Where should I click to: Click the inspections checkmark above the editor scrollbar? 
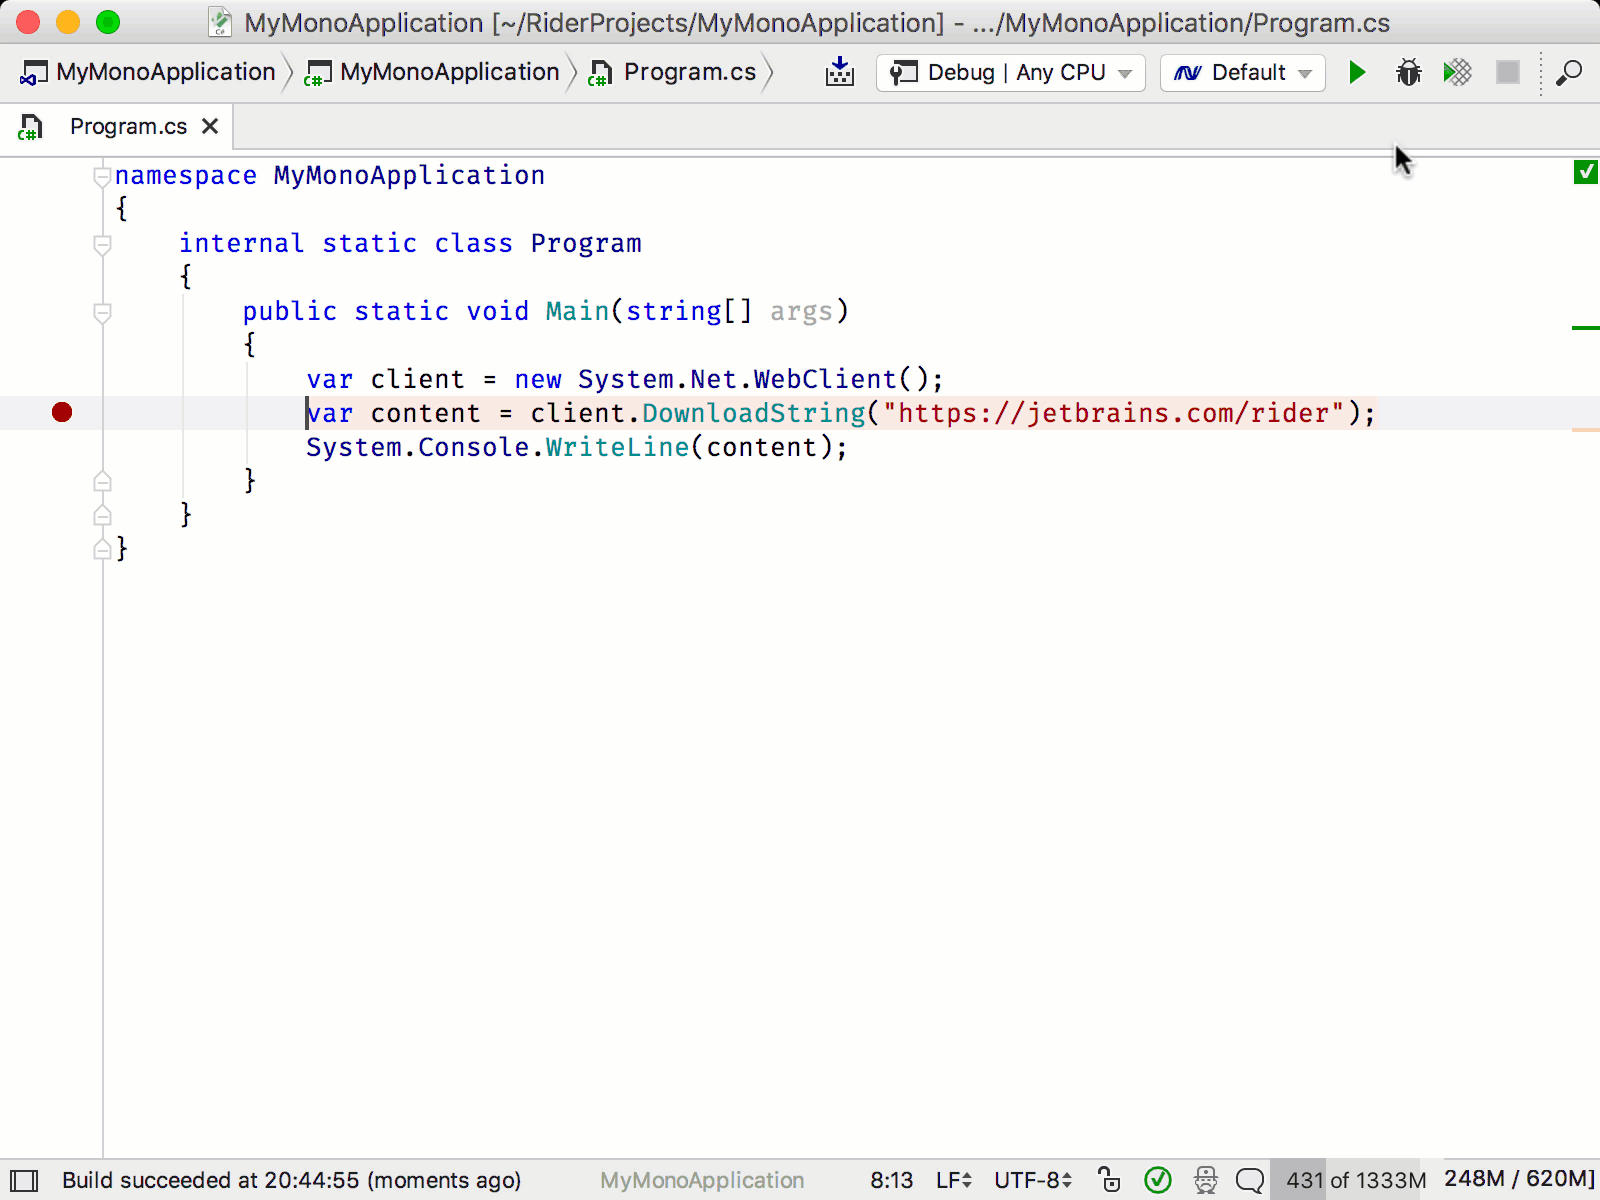1586,172
